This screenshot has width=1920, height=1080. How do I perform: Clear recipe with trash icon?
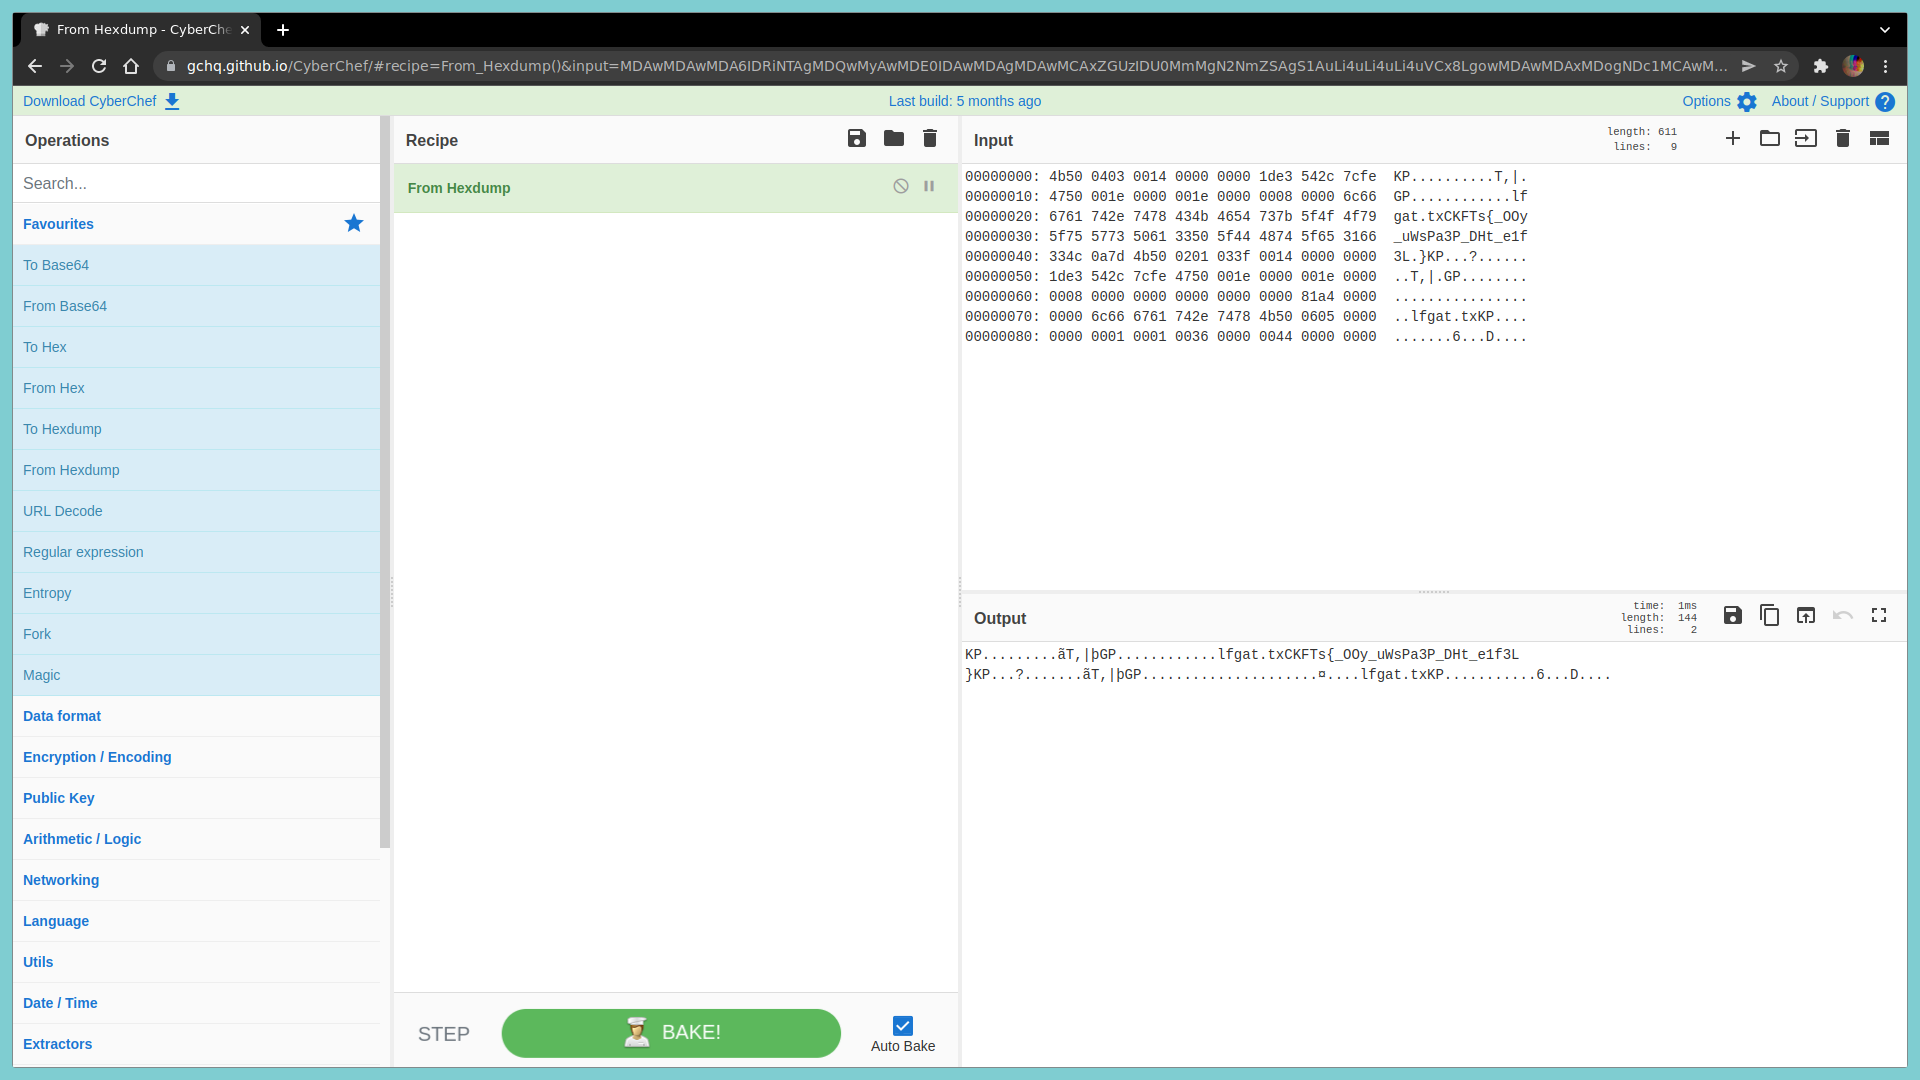tap(930, 139)
